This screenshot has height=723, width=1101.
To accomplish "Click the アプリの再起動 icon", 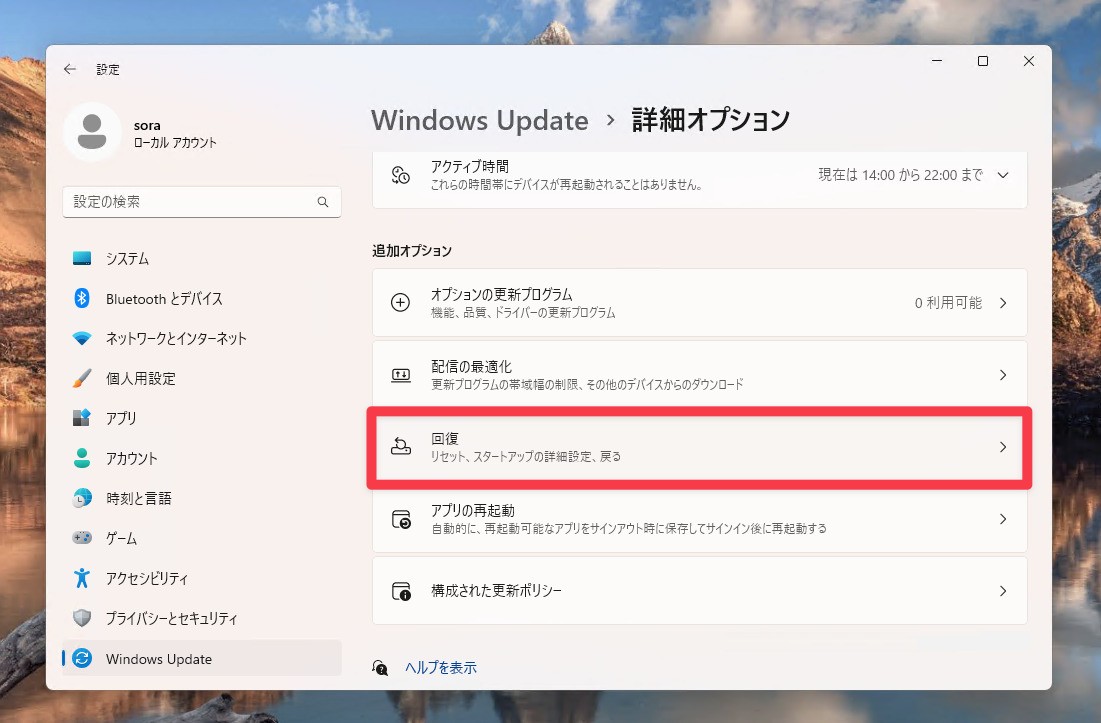I will pyautogui.click(x=401, y=519).
